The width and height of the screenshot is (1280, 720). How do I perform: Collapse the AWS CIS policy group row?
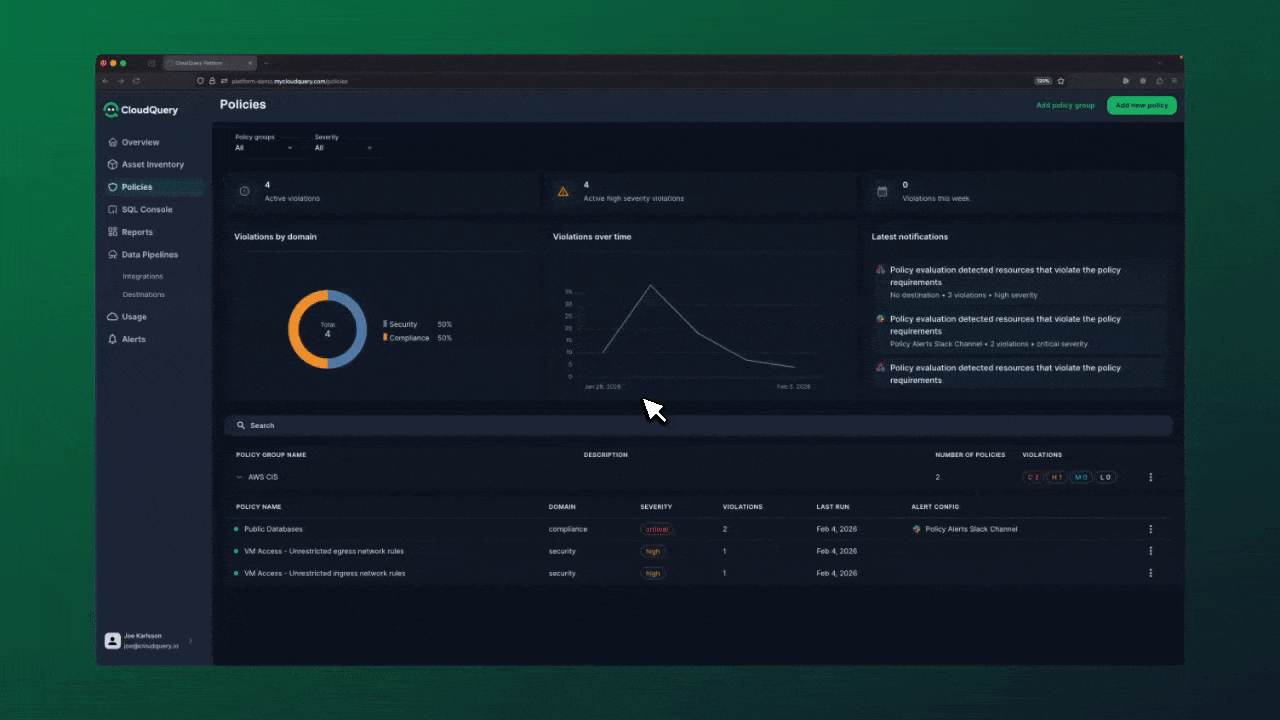(x=240, y=477)
